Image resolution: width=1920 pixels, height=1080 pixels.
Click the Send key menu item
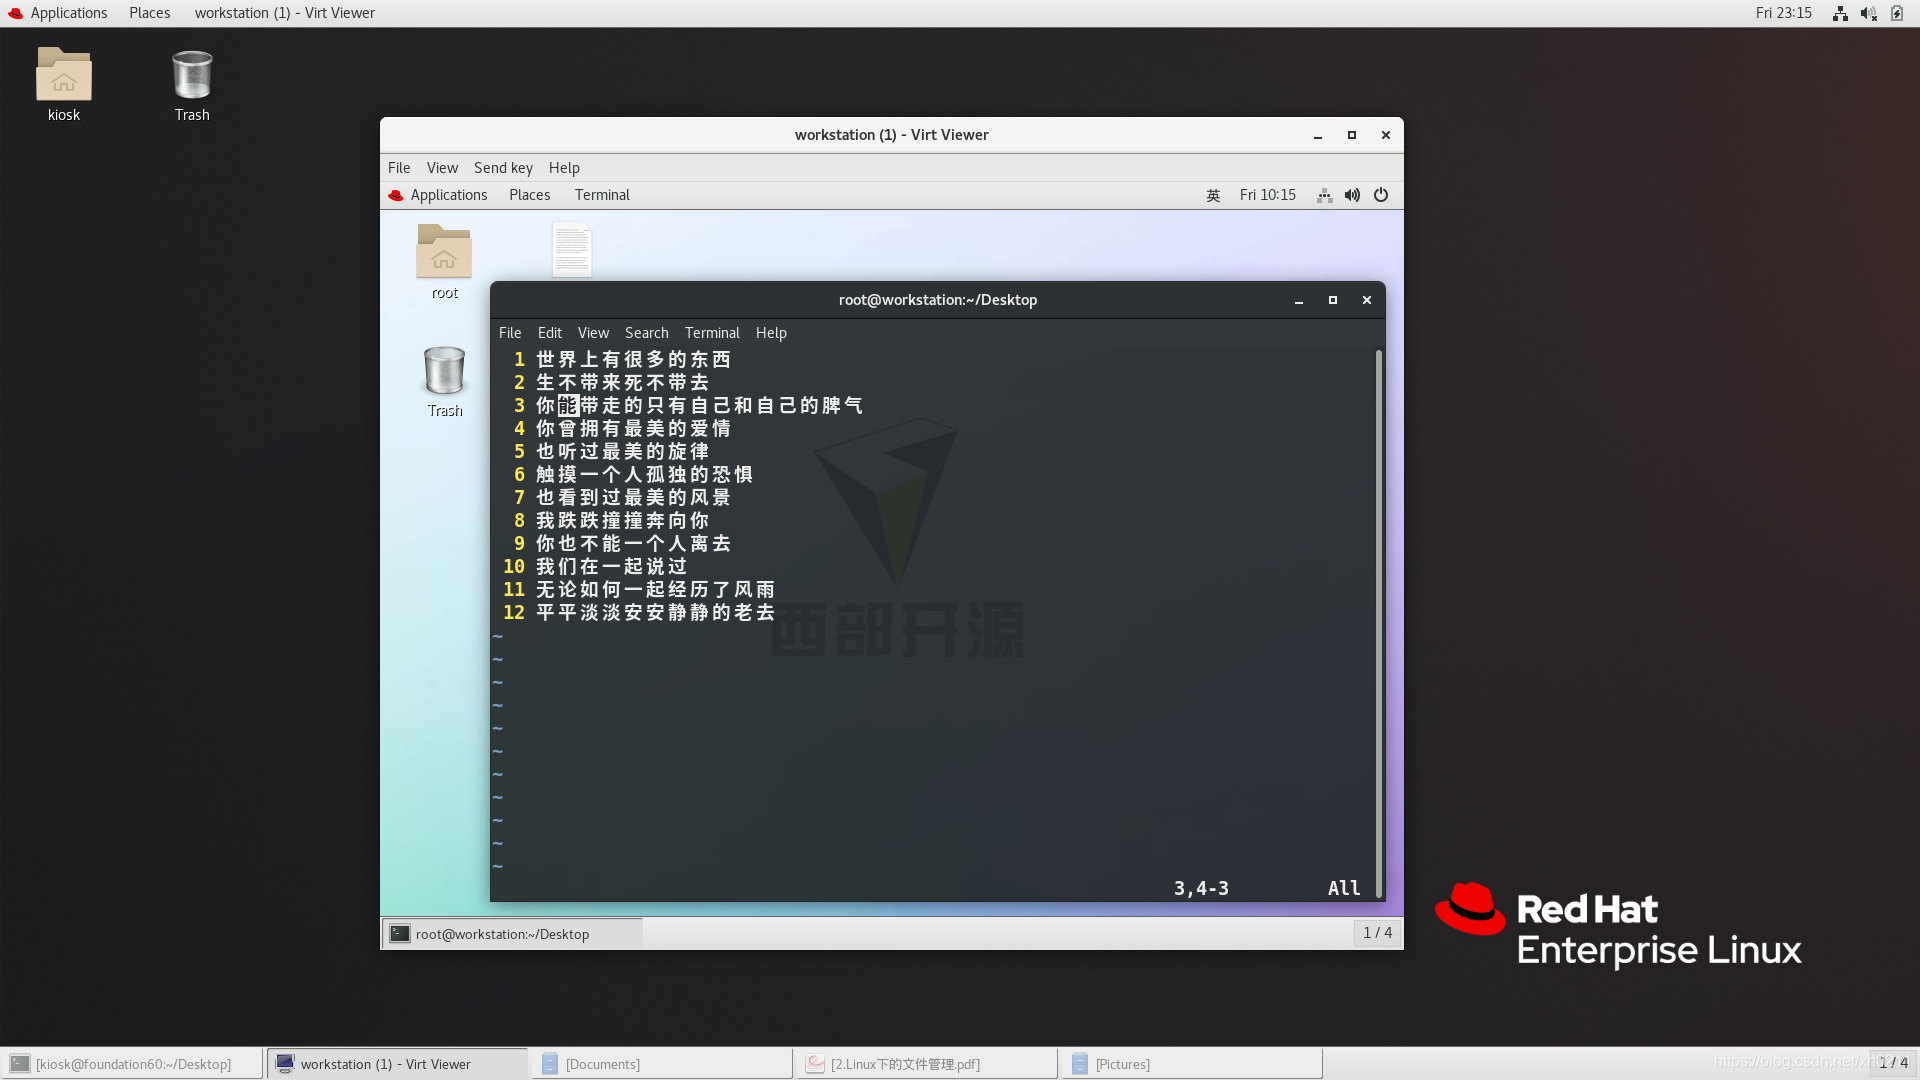coord(502,167)
